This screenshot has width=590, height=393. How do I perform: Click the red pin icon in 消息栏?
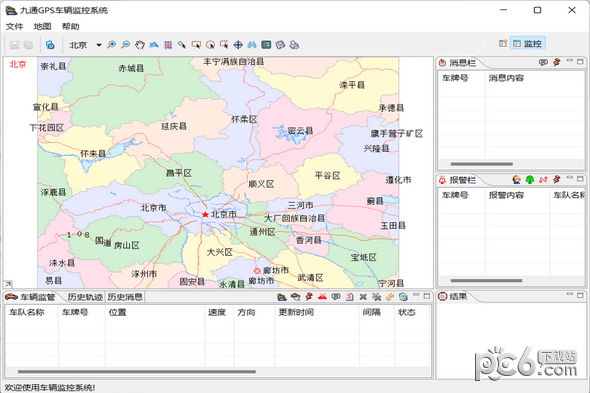[557, 62]
